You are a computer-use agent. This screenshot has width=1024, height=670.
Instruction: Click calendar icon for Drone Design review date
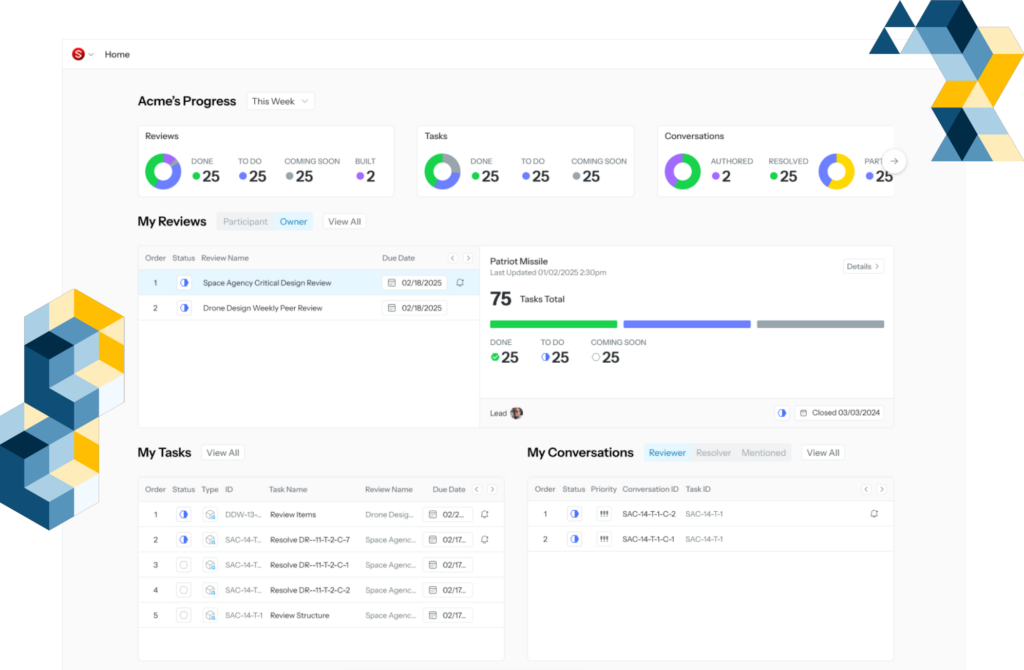tap(391, 308)
